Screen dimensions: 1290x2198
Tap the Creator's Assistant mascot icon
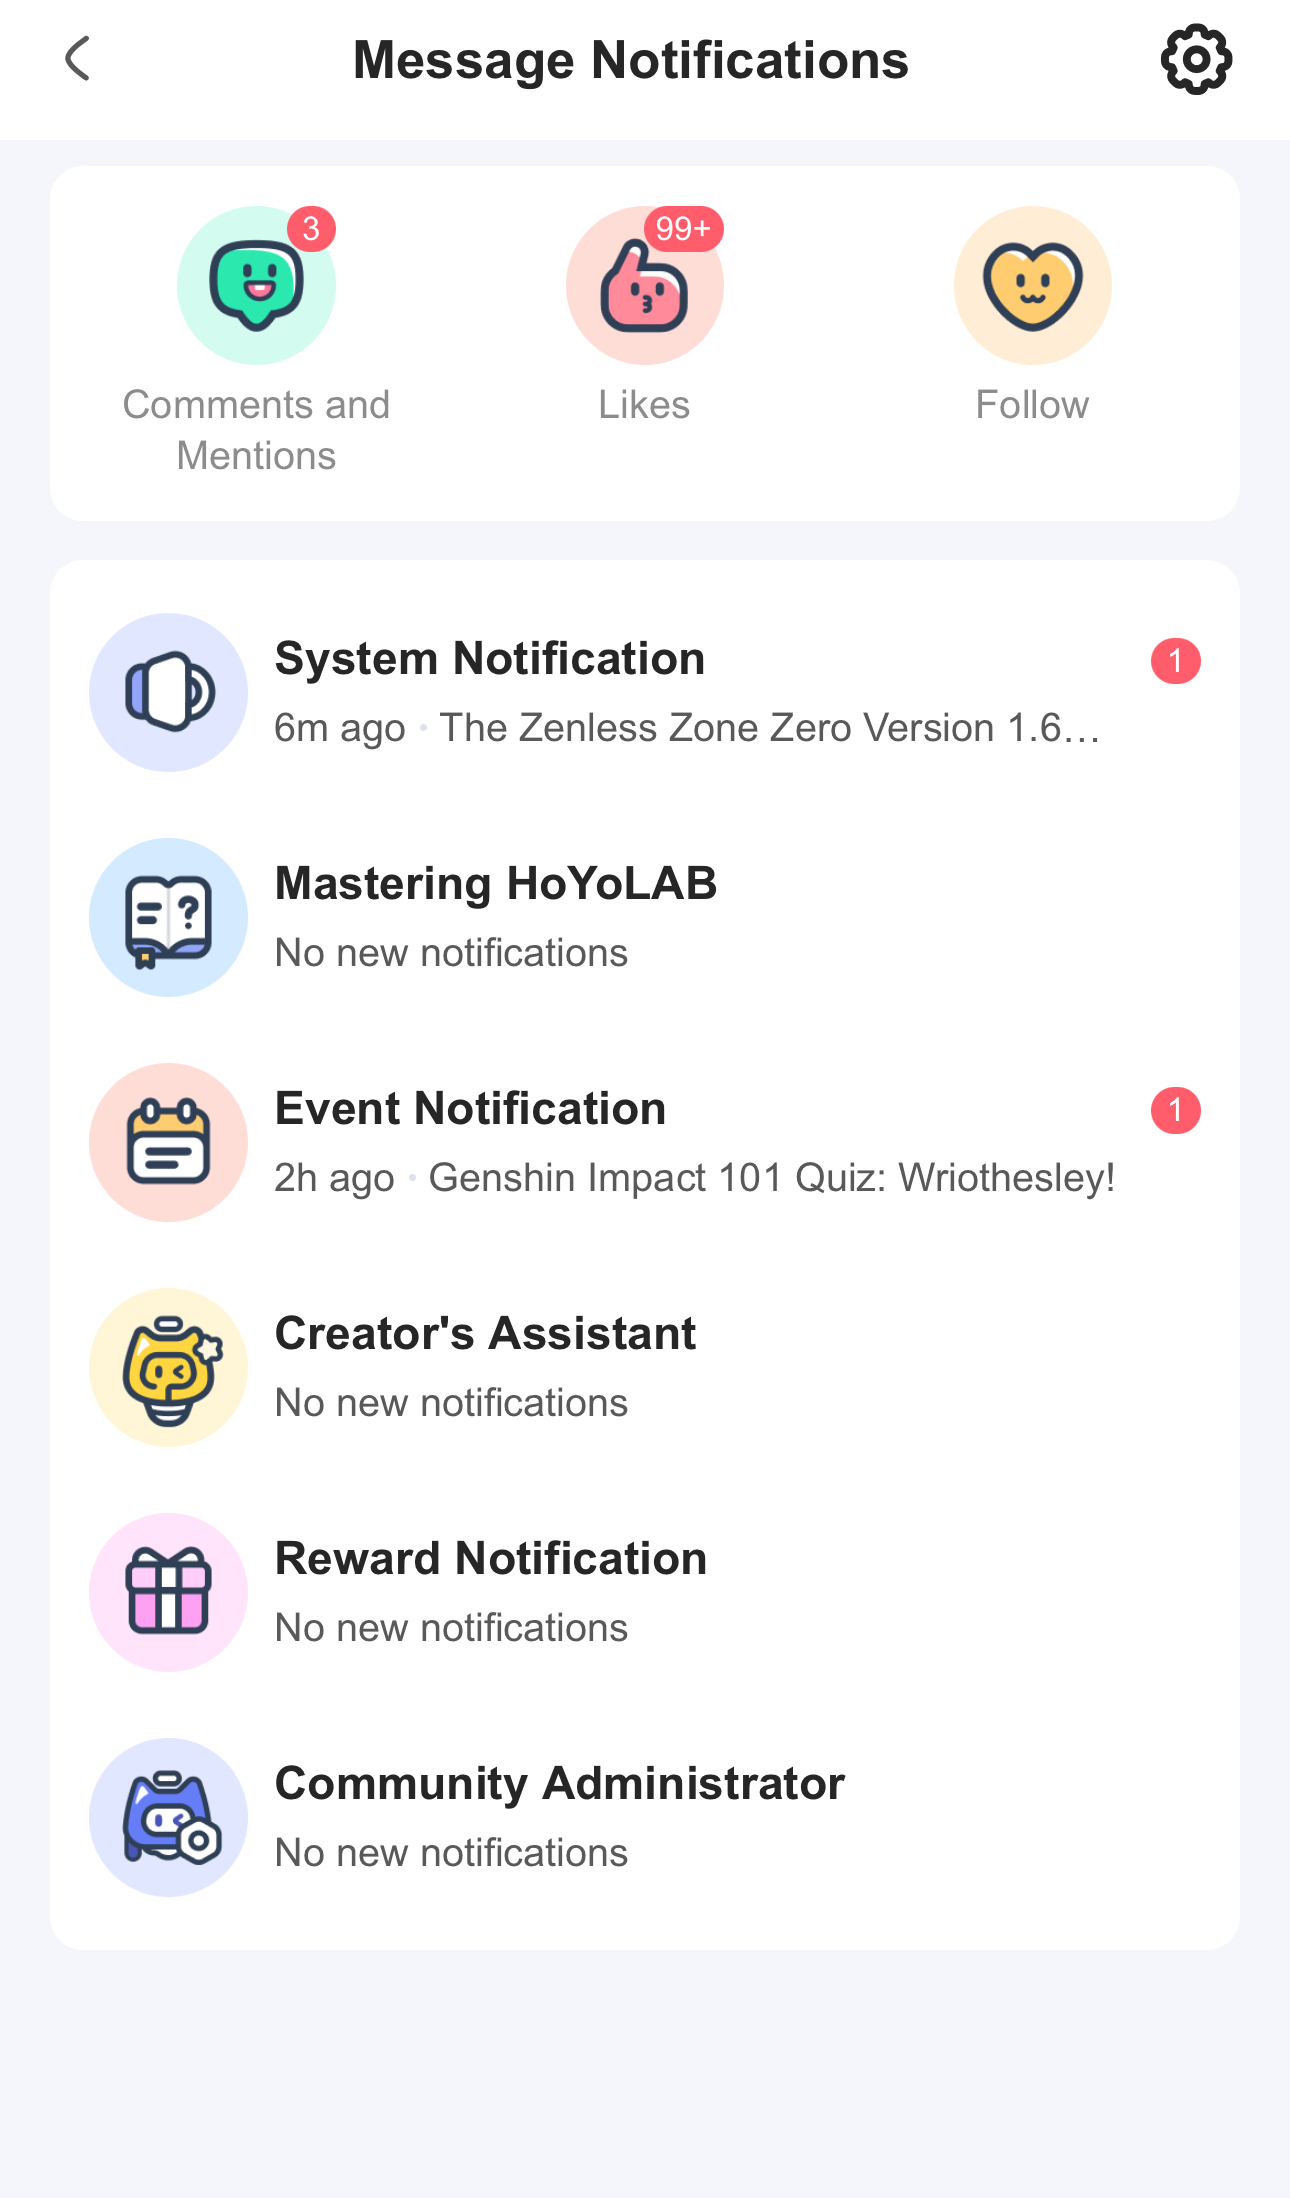click(x=168, y=1367)
